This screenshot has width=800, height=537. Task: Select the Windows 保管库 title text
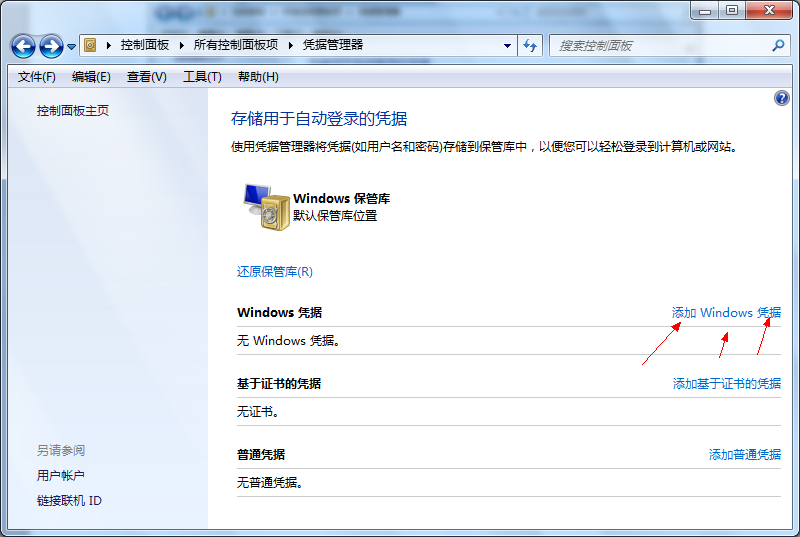pos(341,198)
